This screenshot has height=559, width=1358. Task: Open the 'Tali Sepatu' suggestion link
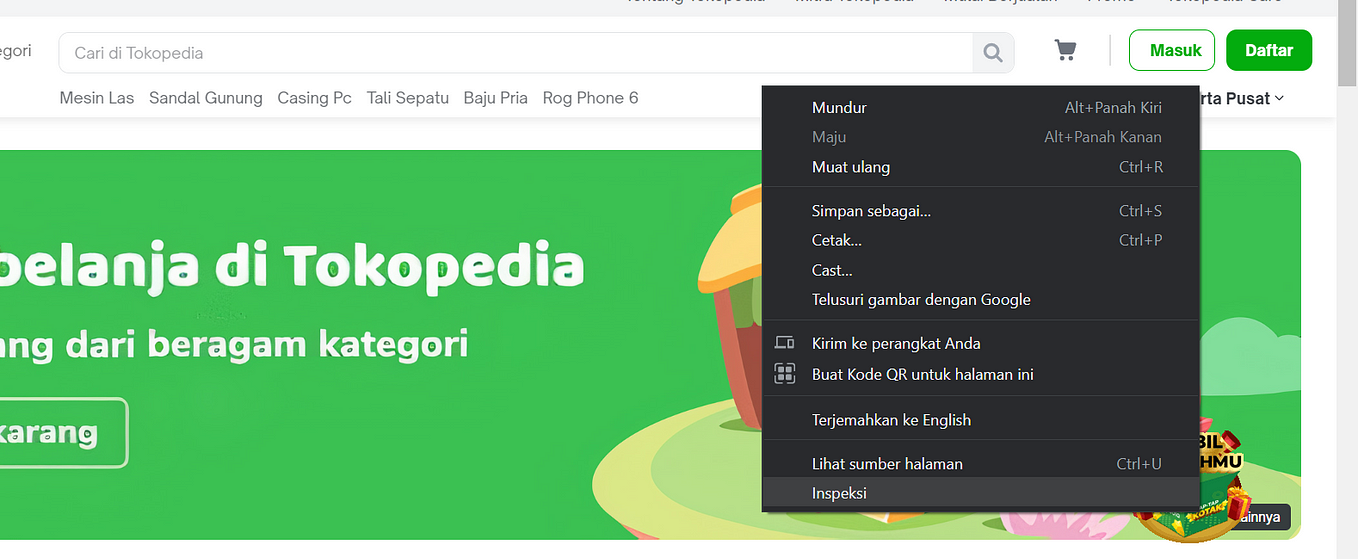[408, 98]
